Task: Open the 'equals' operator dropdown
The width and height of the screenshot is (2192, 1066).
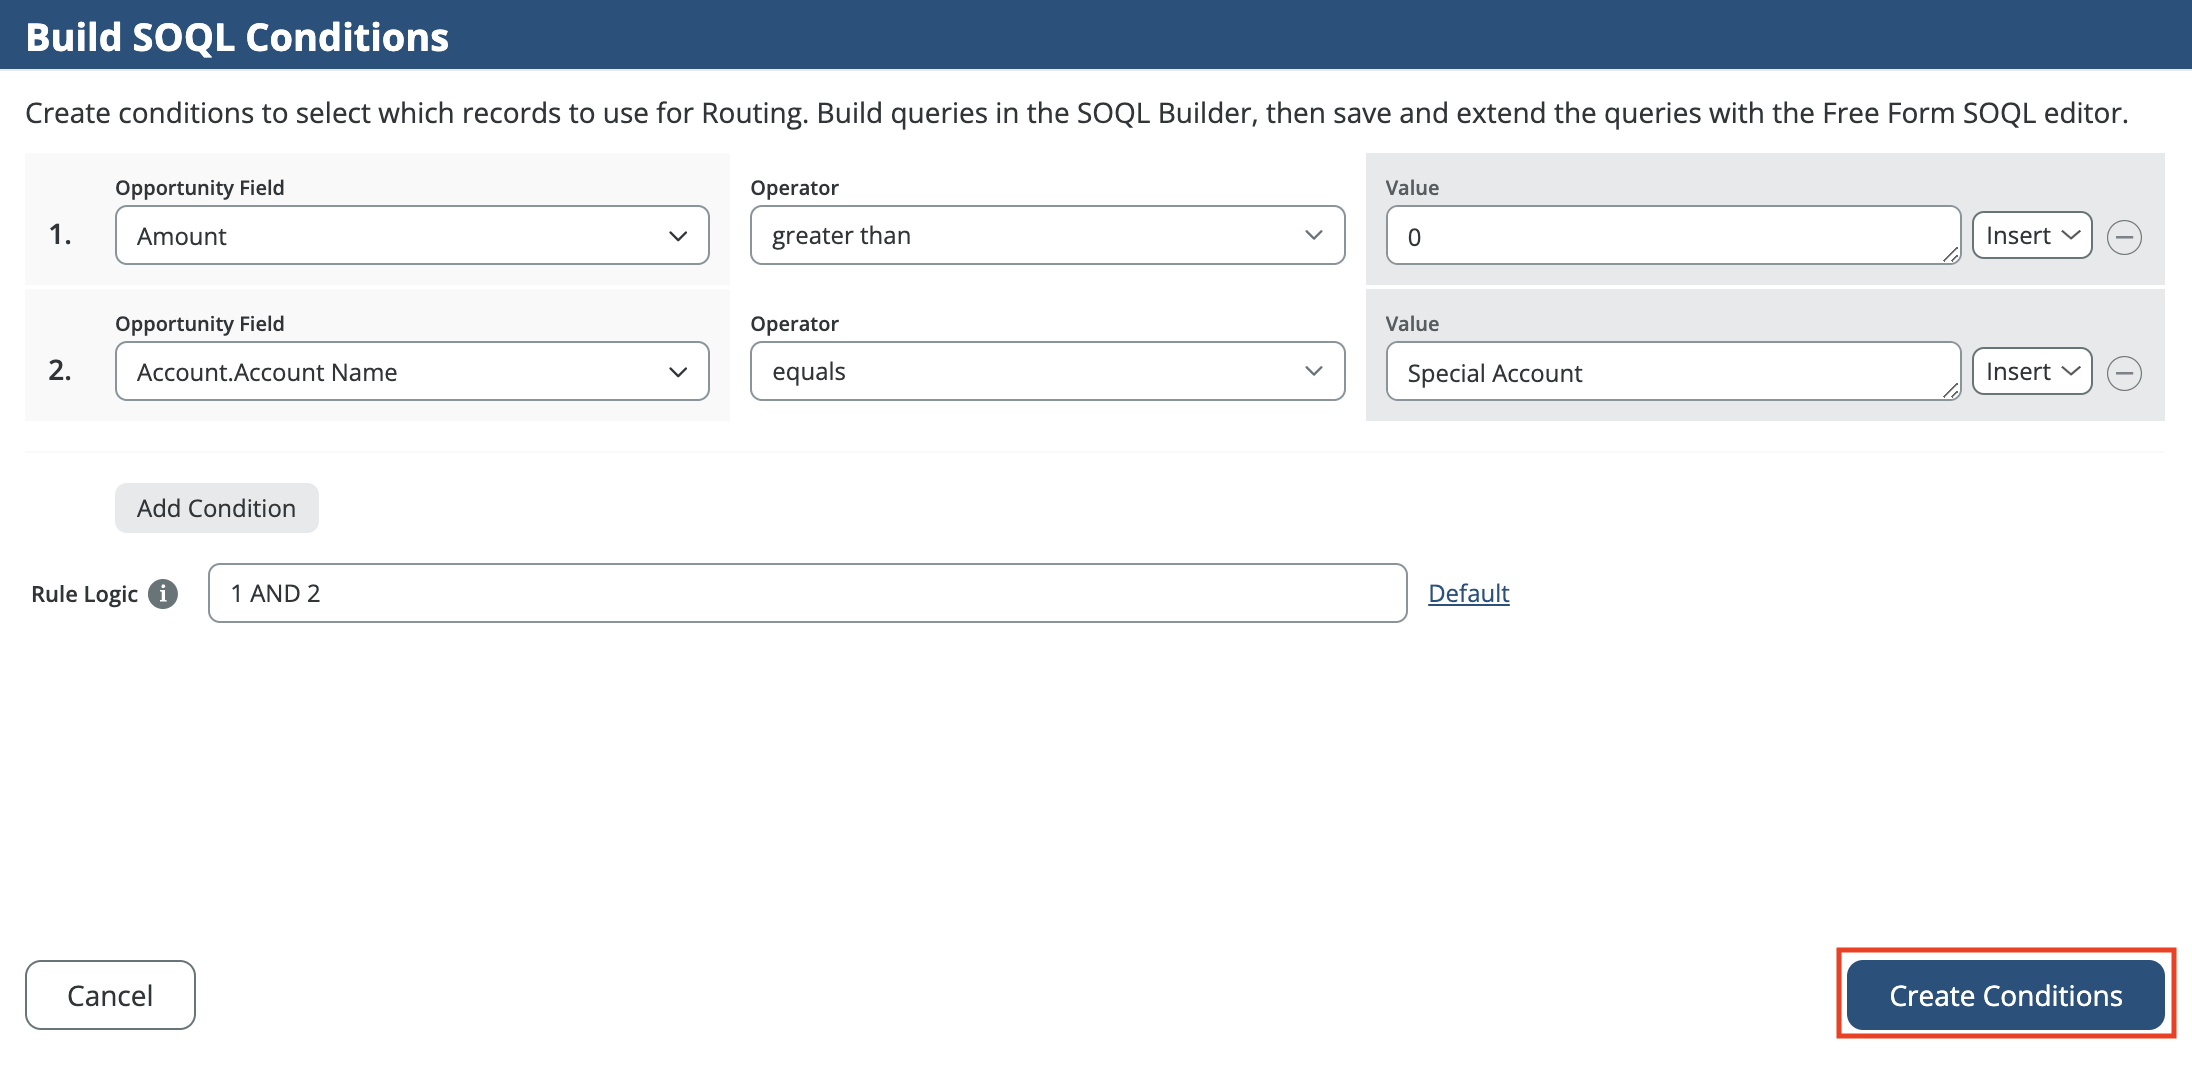Action: click(1047, 372)
